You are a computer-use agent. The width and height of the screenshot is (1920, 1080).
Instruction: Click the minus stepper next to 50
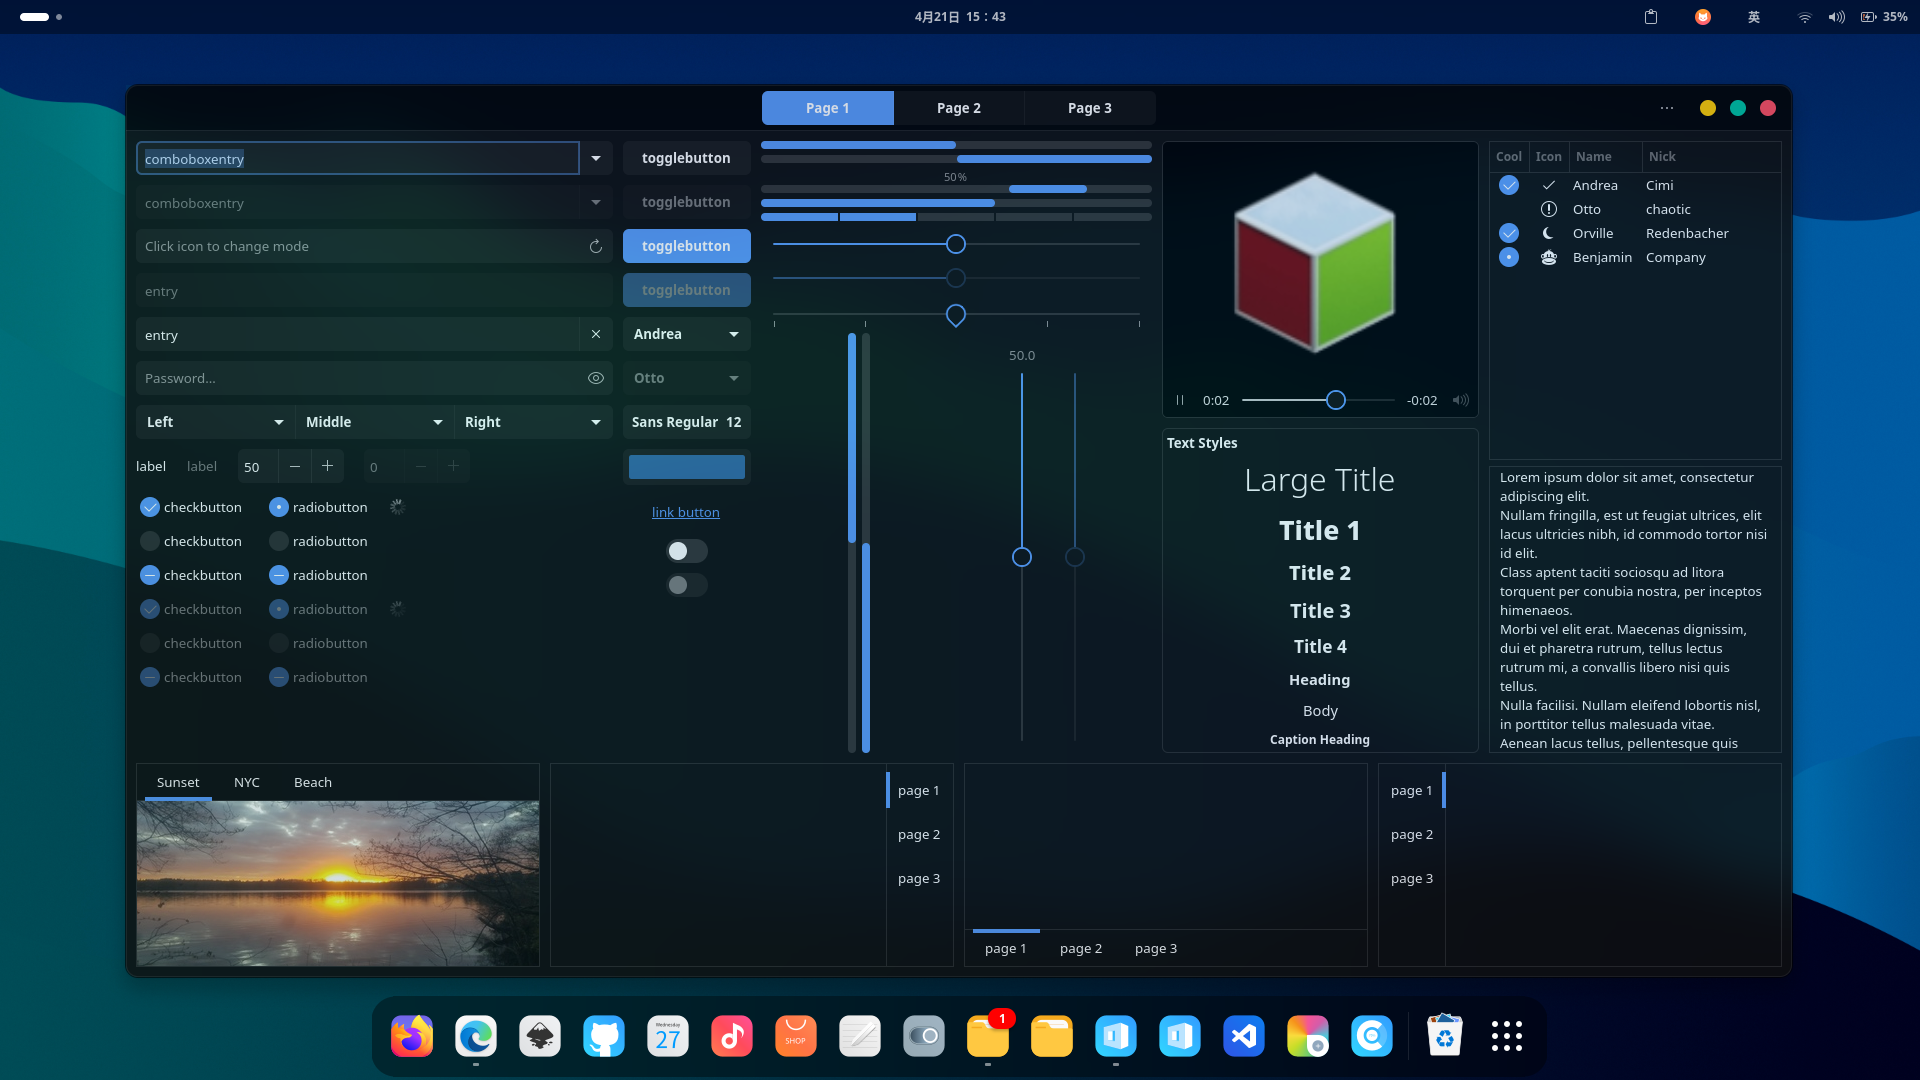point(295,466)
